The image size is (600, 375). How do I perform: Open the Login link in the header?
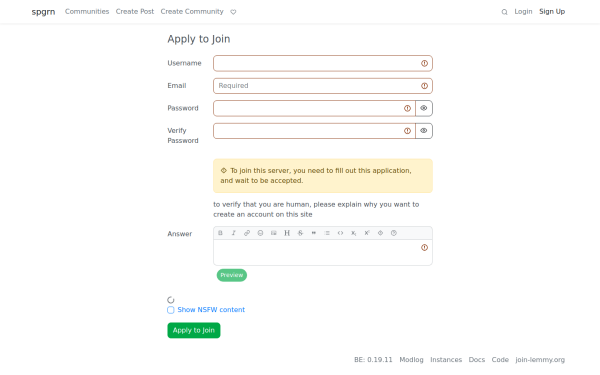click(x=523, y=11)
